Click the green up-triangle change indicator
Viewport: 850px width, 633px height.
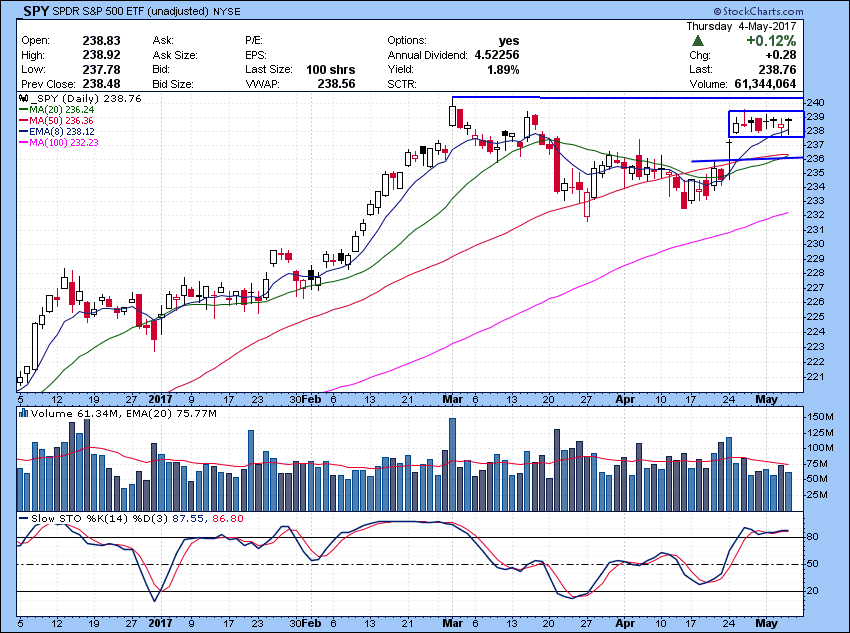[x=698, y=41]
